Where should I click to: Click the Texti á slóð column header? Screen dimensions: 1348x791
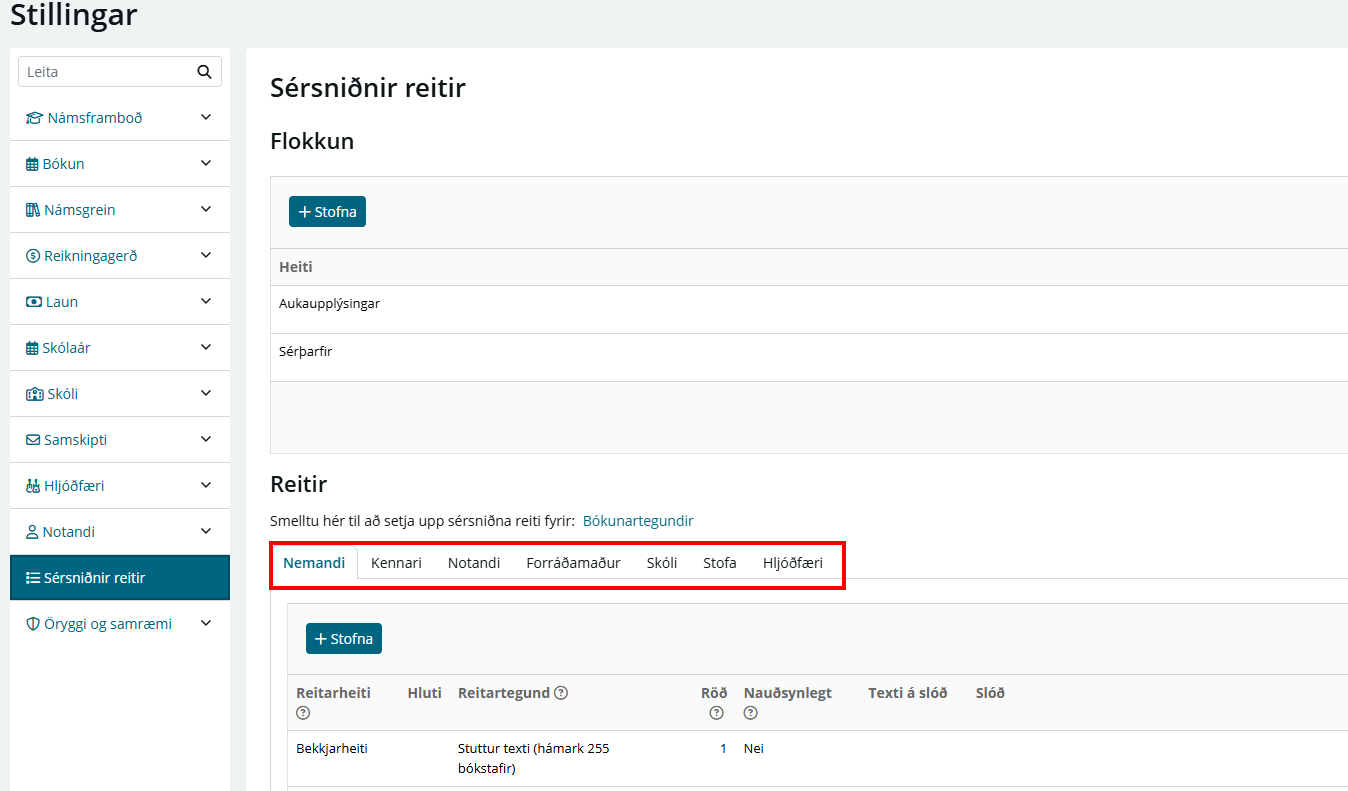[x=908, y=693]
